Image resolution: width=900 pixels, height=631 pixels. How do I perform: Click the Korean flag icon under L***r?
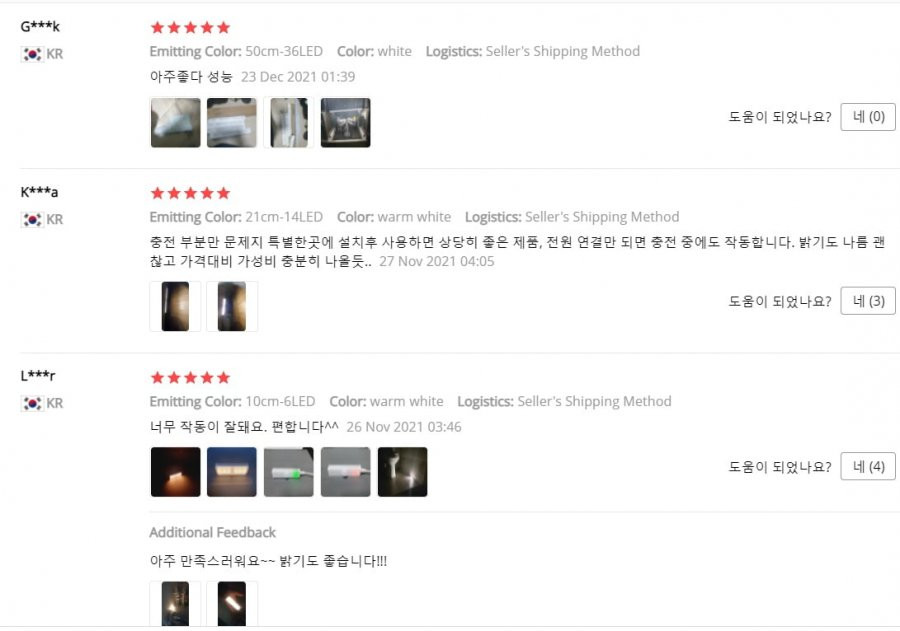[x=32, y=403]
